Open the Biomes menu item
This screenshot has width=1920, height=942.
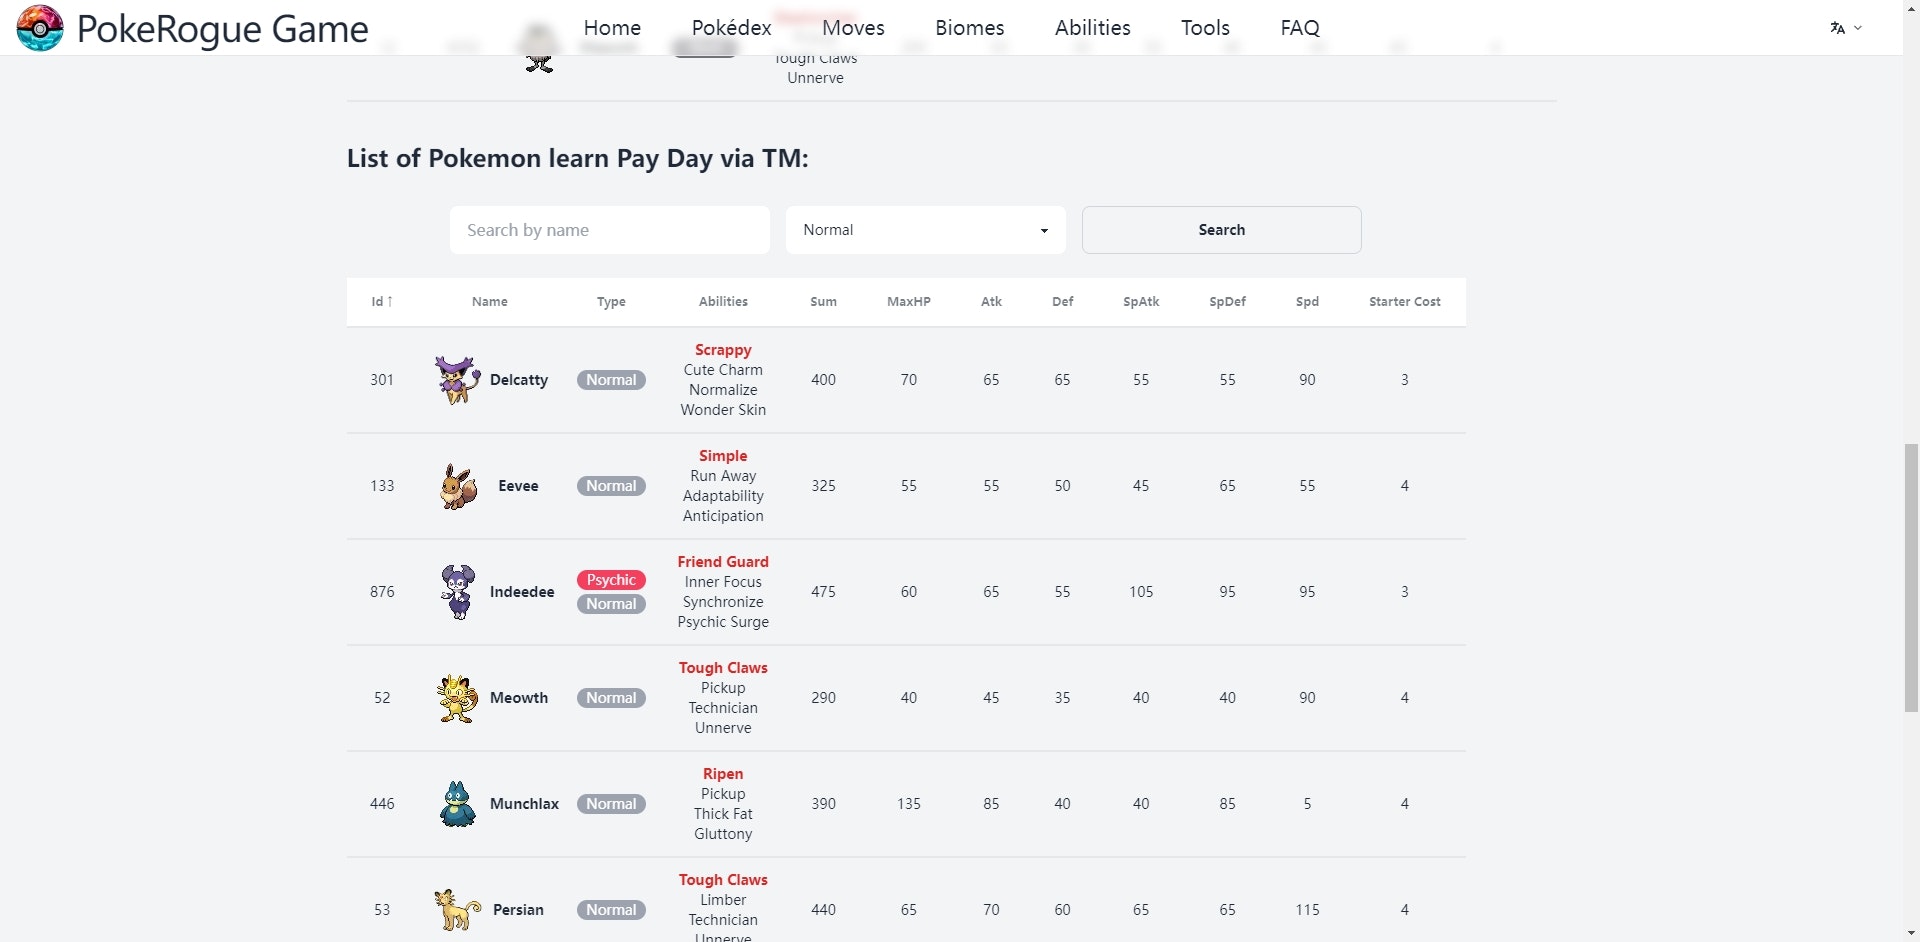(x=969, y=28)
